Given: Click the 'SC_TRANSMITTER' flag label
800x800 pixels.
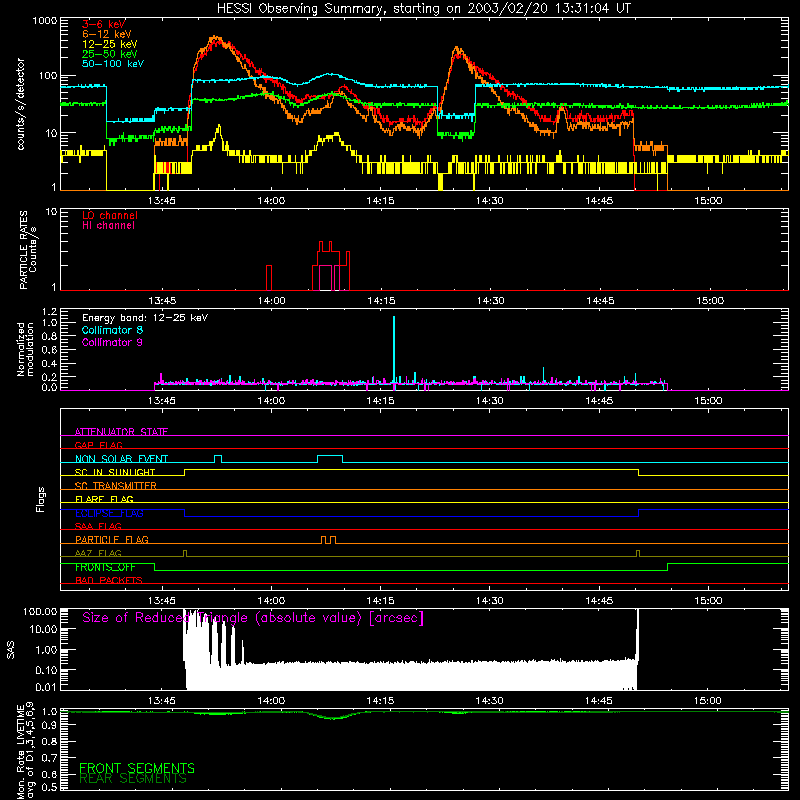Looking at the screenshot, I should [x=116, y=485].
